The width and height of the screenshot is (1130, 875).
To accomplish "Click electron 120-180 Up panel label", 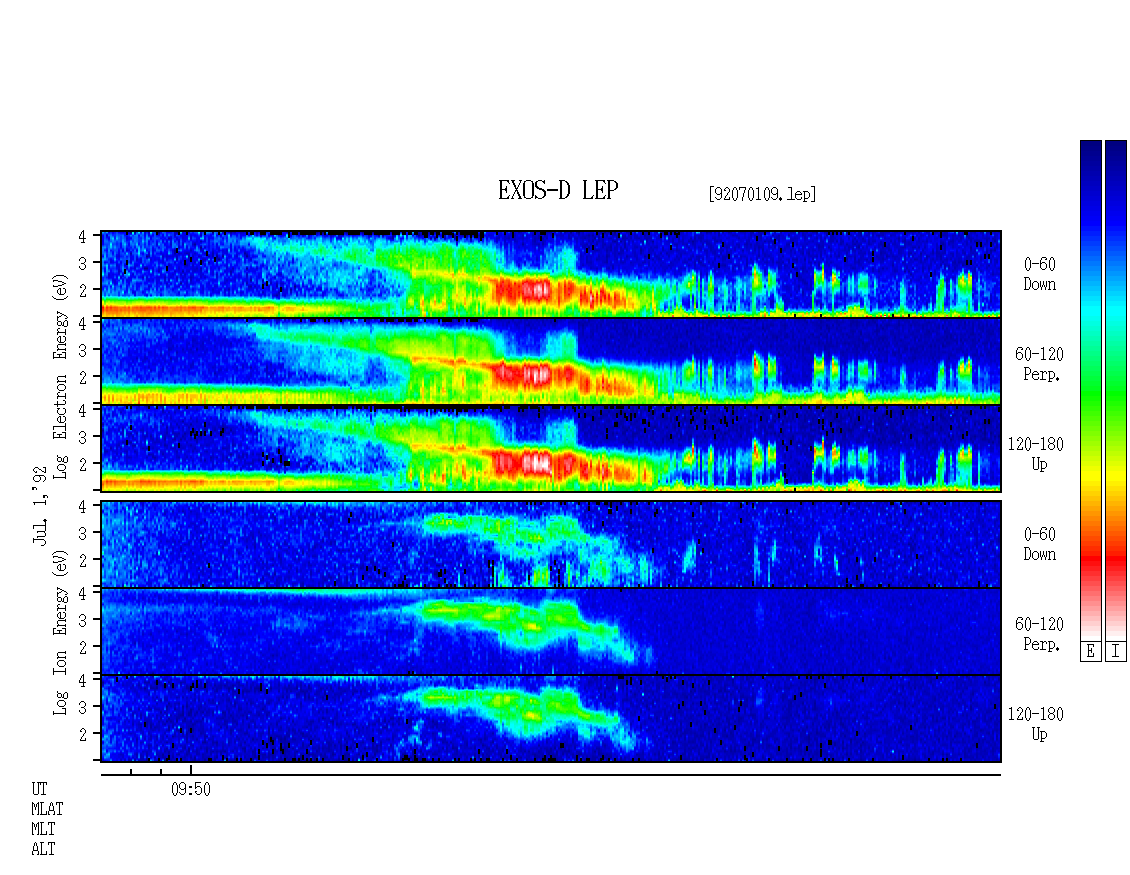I will 1036,454.
